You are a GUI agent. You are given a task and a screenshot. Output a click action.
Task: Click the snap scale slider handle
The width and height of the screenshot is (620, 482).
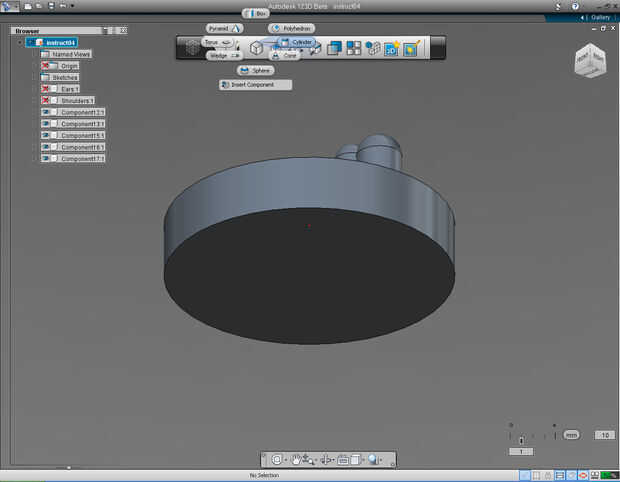[522, 440]
